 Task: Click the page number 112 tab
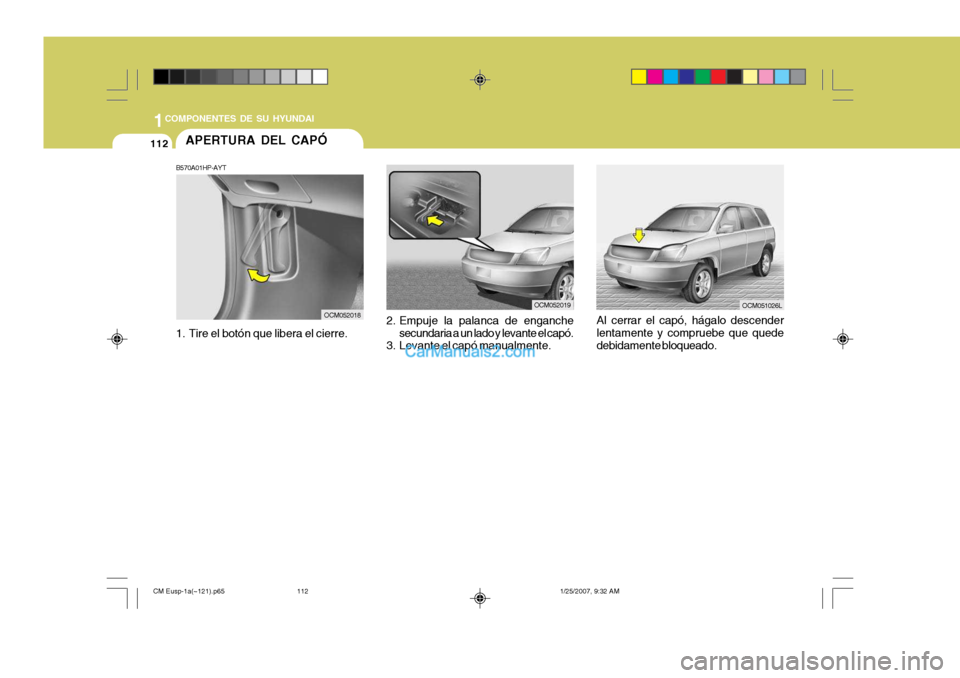[159, 144]
